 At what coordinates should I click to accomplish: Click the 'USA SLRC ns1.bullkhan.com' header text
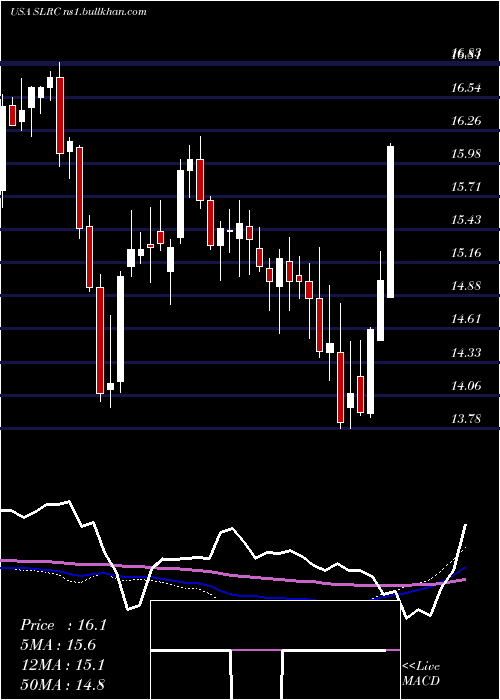[78, 12]
